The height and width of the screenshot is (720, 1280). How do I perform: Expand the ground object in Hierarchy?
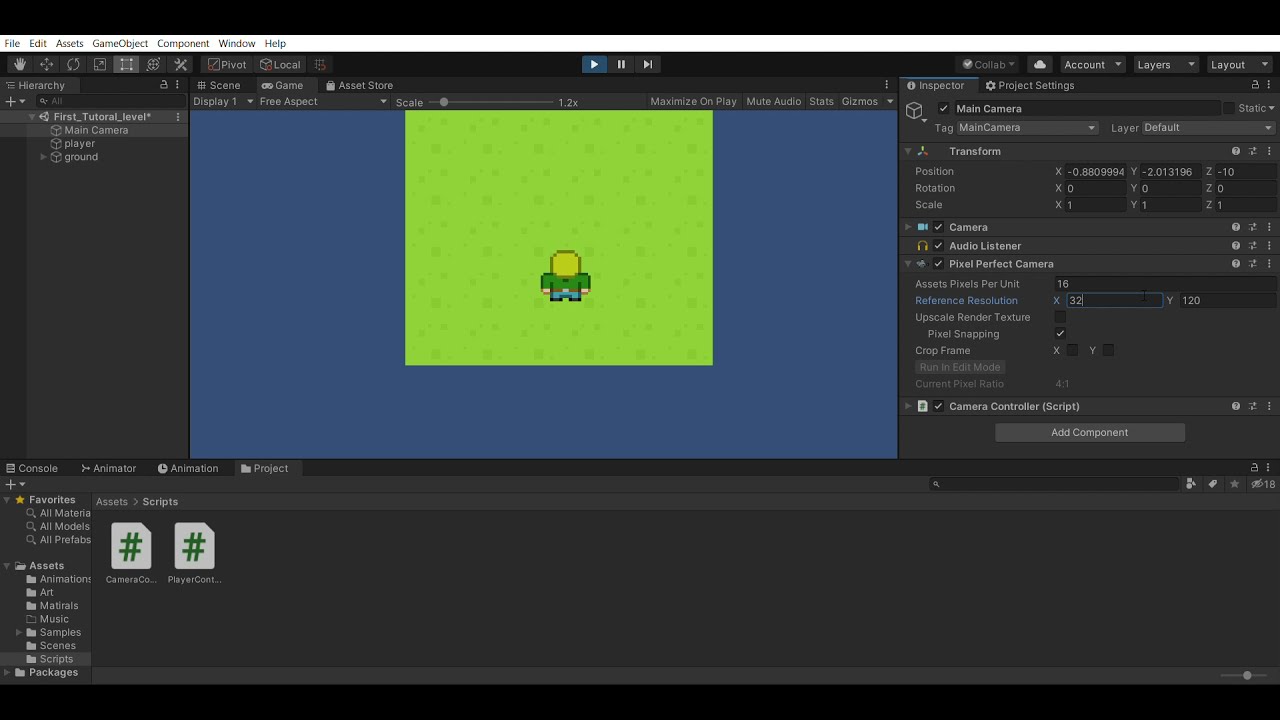coord(43,157)
